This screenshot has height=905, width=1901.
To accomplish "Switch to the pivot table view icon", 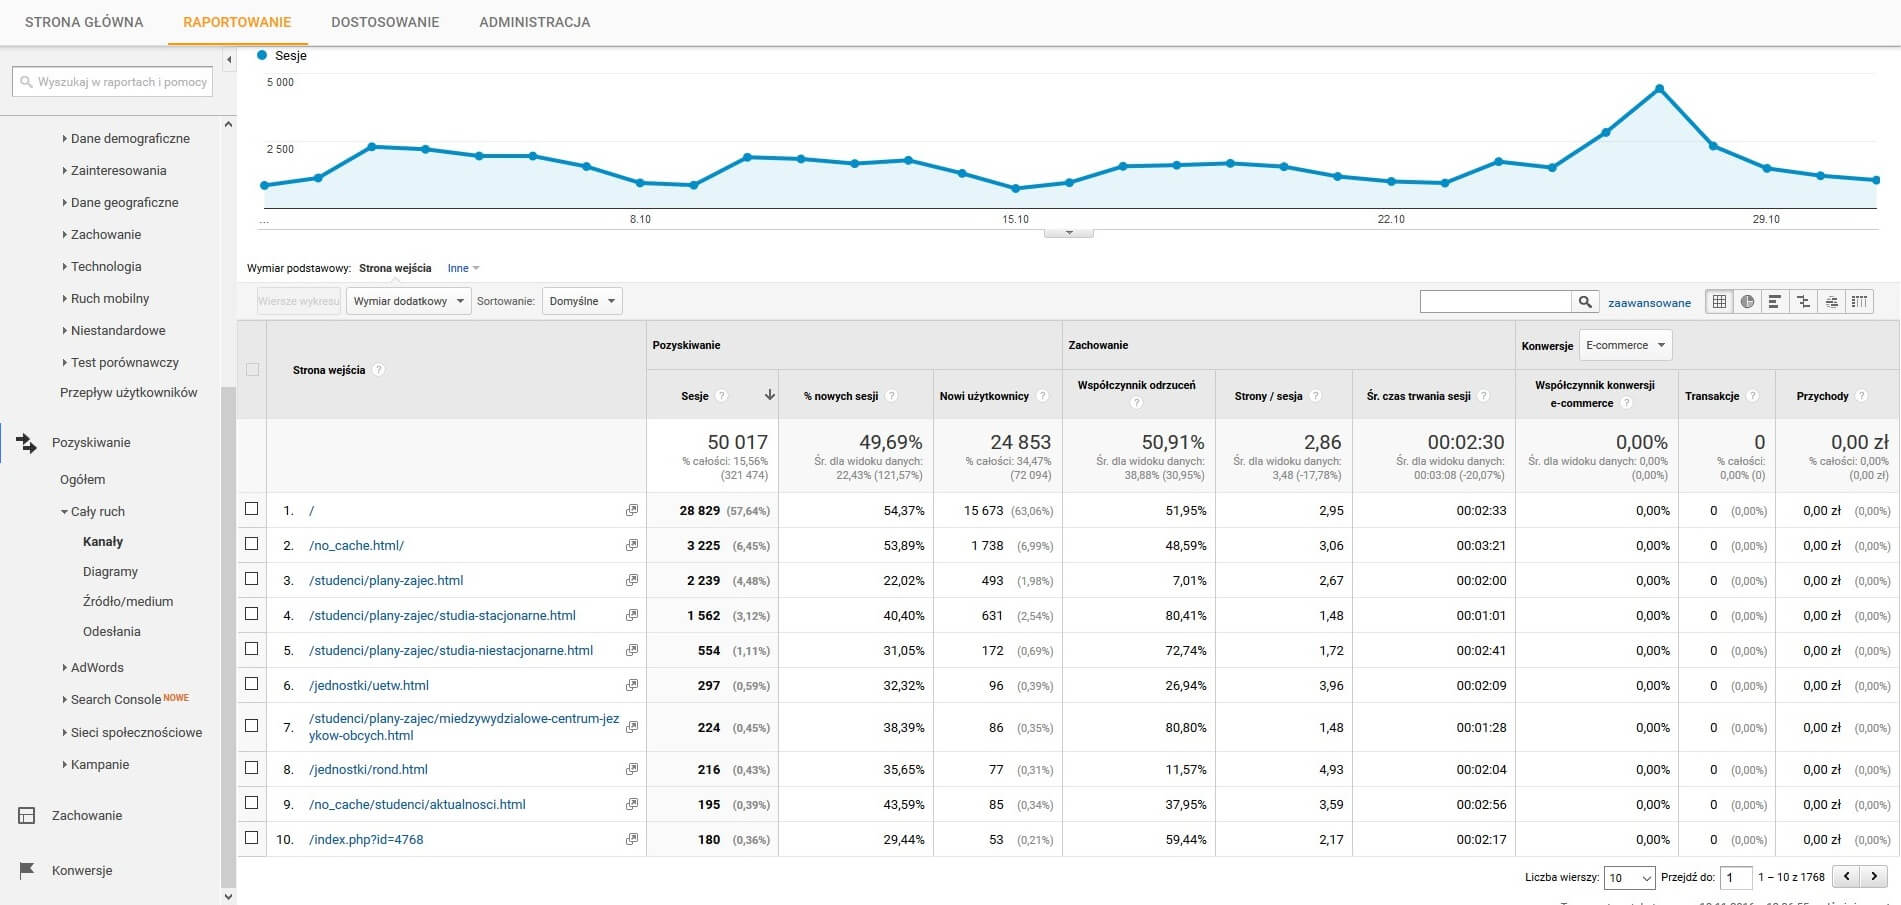I will tap(1859, 301).
